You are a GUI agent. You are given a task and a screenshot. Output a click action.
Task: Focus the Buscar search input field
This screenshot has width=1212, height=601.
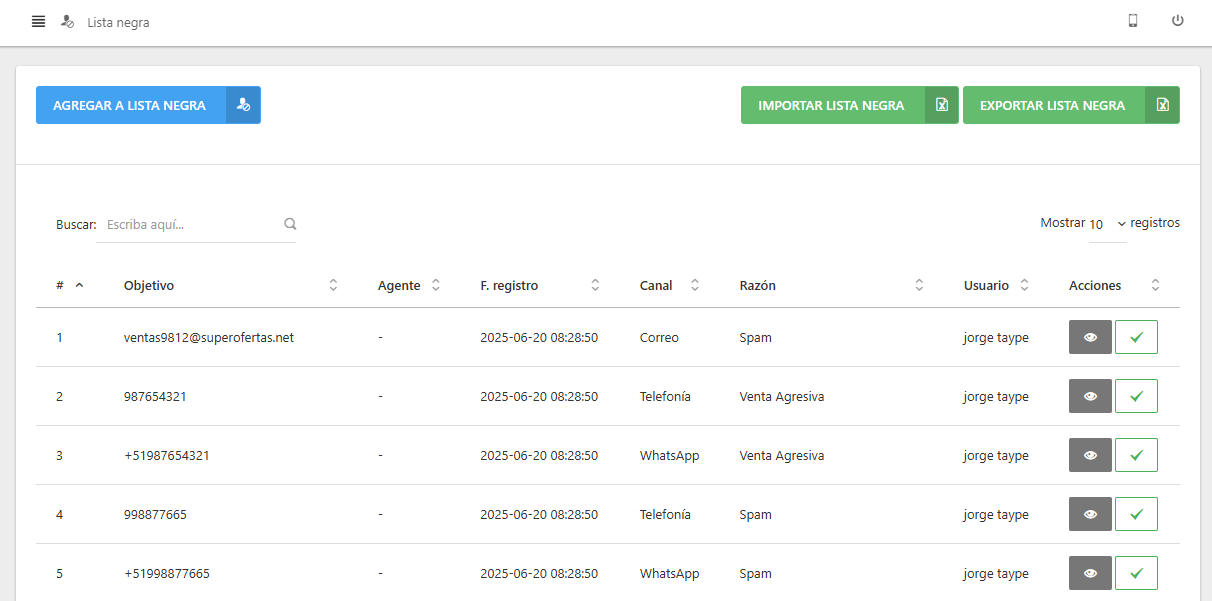(190, 225)
